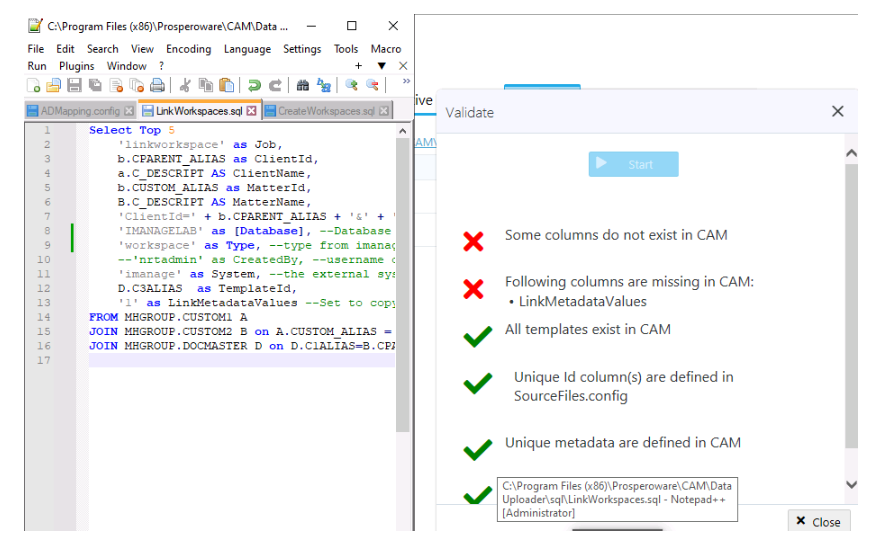Open the Tools menu

point(346,49)
